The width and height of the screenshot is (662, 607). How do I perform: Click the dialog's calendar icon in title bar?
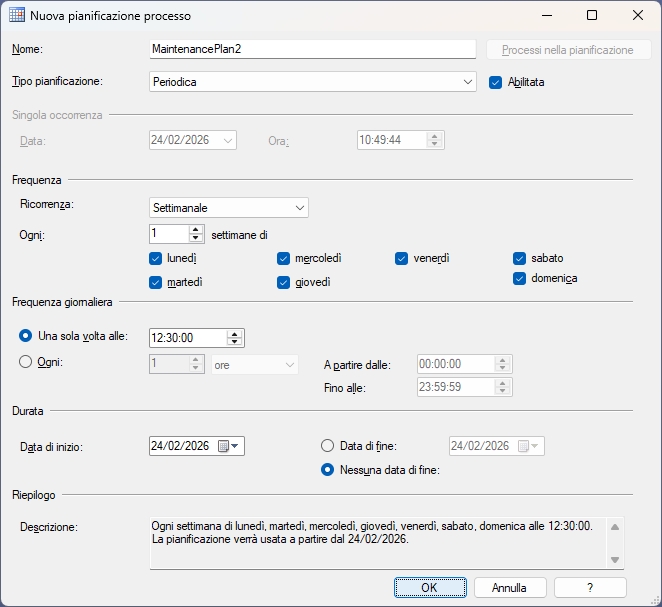click(16, 16)
